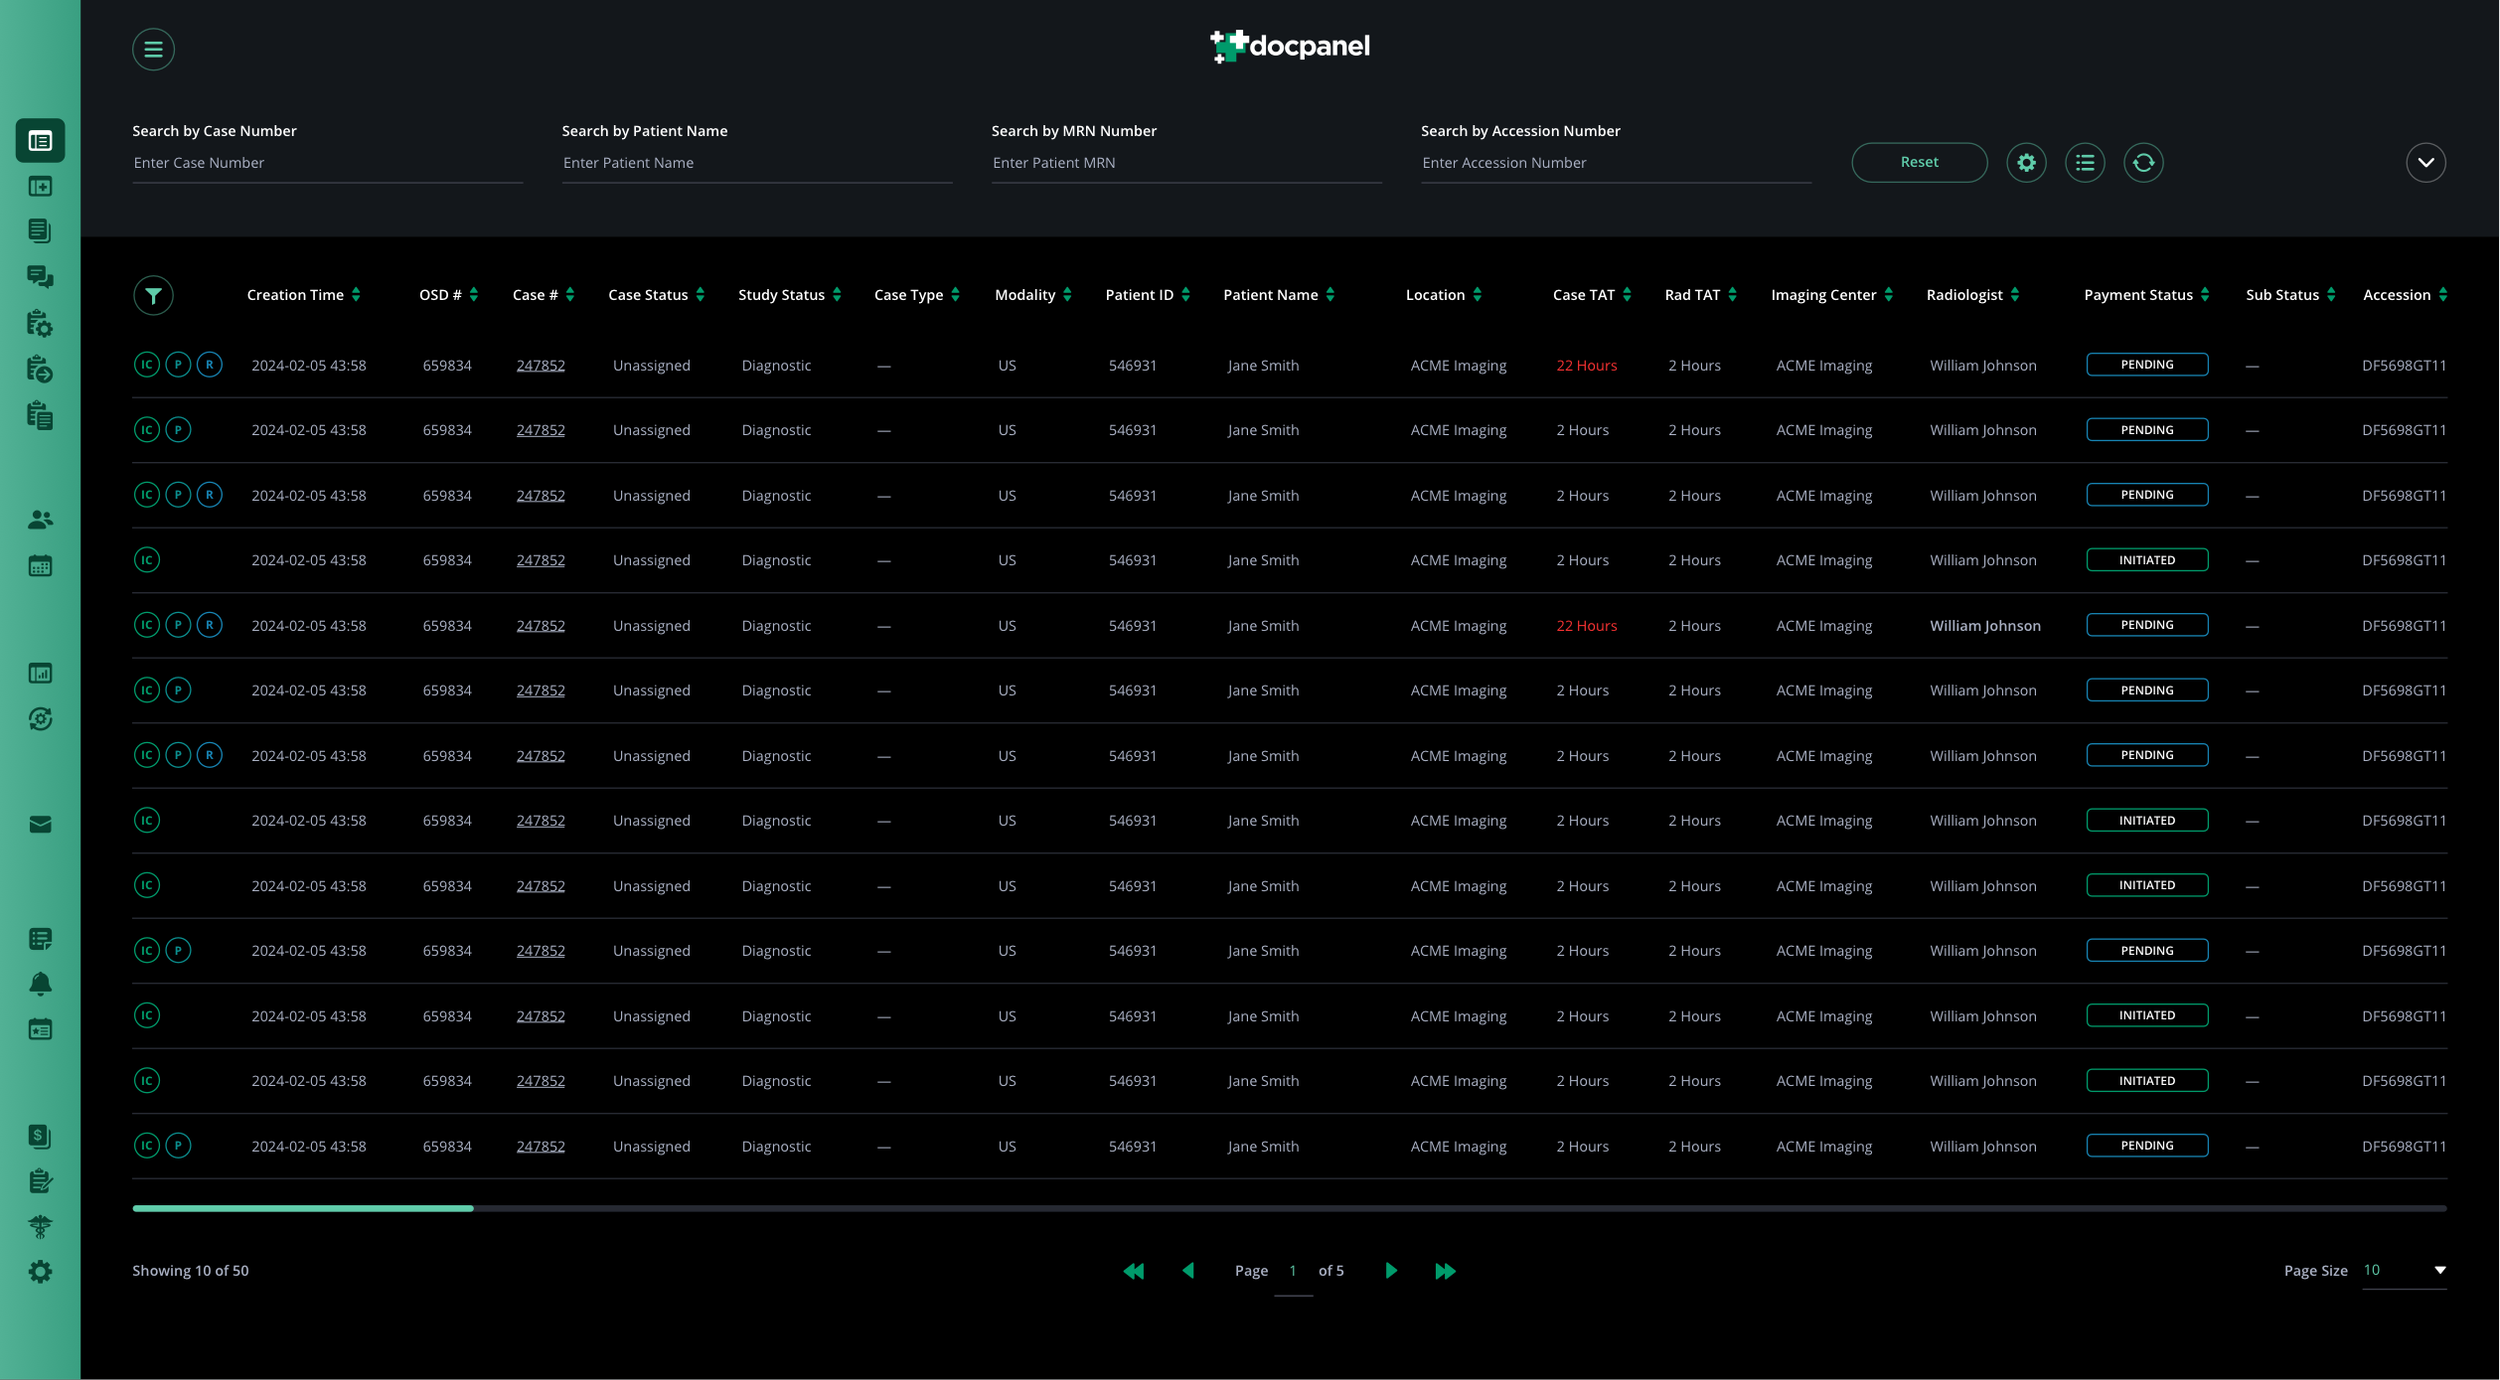The image size is (2500, 1380).
Task: Click the refresh icon next to Reset
Action: coord(2143,162)
